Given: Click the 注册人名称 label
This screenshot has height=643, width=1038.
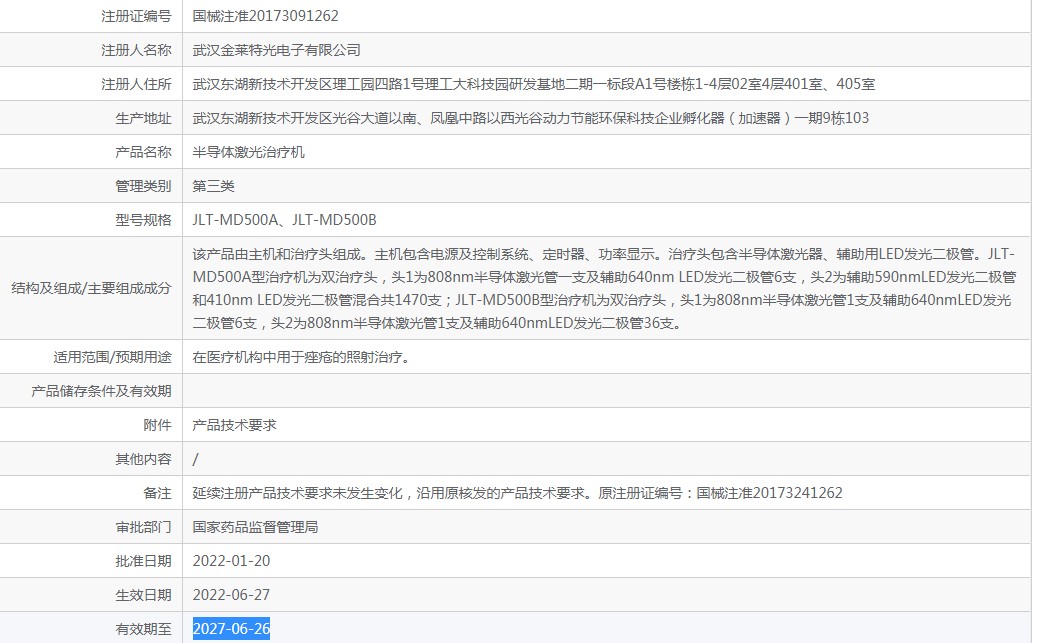Looking at the screenshot, I should (136, 50).
